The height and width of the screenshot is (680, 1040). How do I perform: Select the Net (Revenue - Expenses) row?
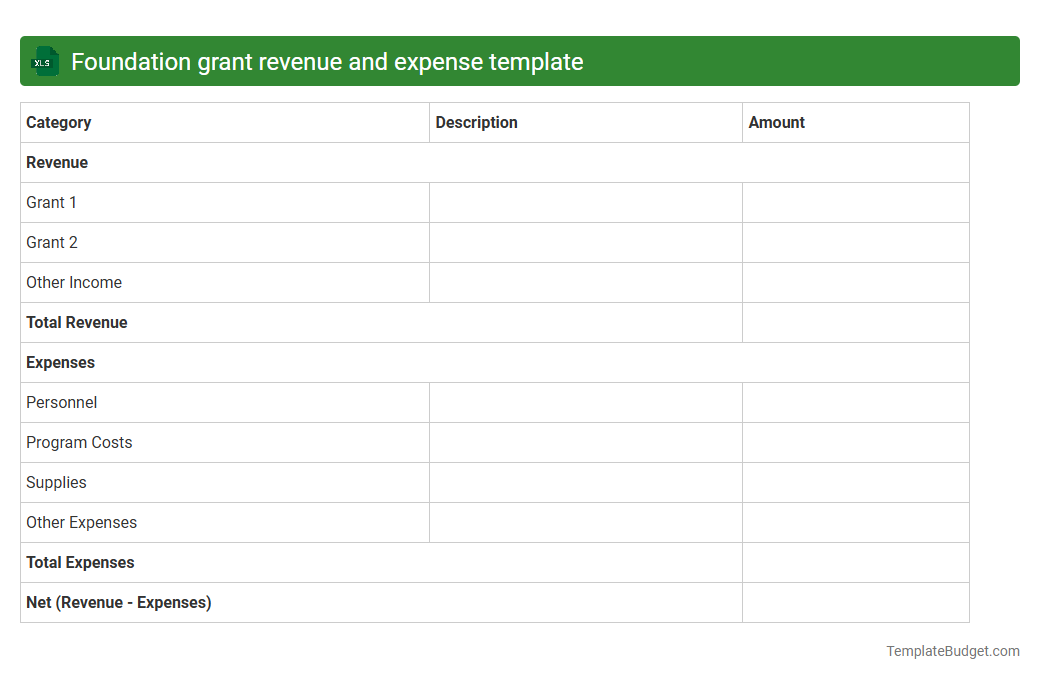click(118, 602)
